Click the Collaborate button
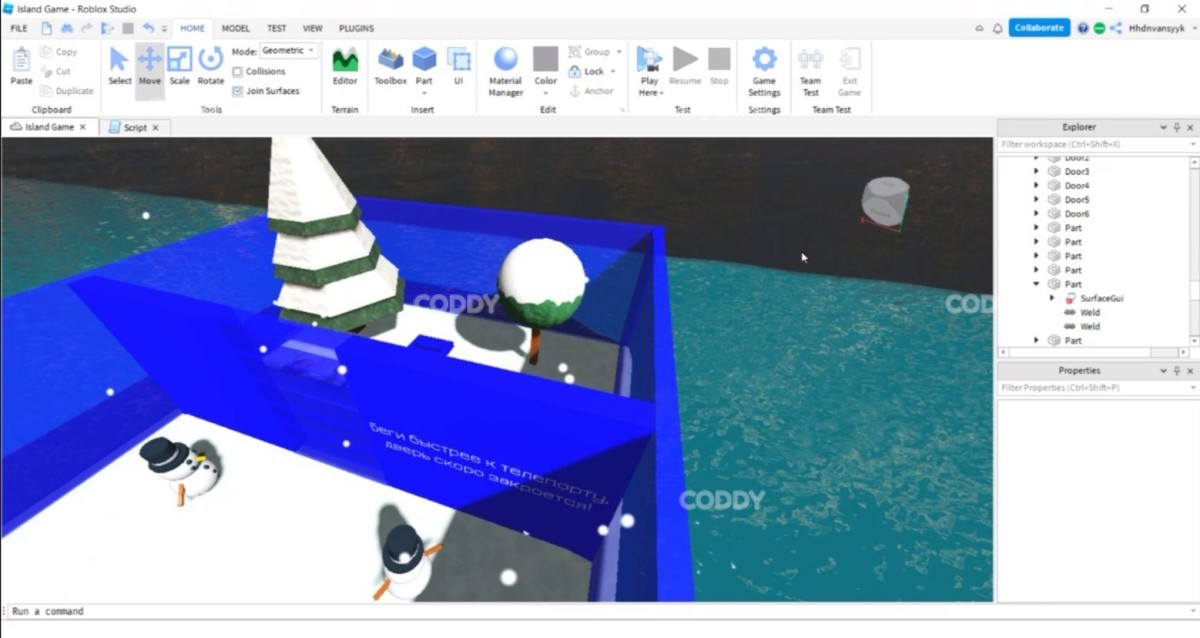Screen dimensions: 1200x638 (1039, 28)
